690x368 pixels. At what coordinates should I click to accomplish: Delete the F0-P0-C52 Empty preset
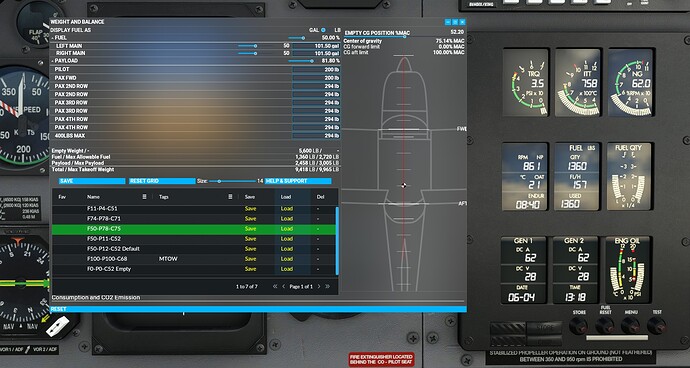pyautogui.click(x=318, y=269)
